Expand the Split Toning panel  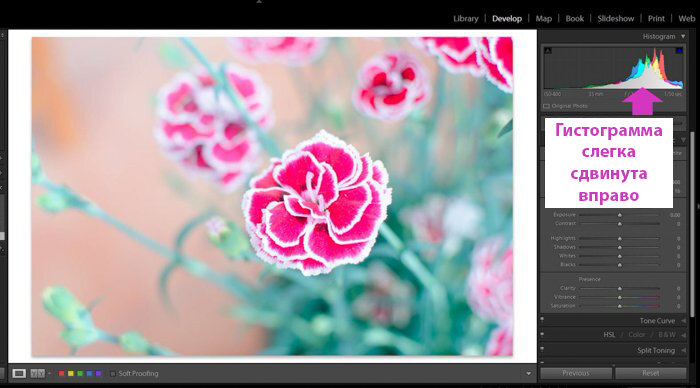[x=683, y=350]
